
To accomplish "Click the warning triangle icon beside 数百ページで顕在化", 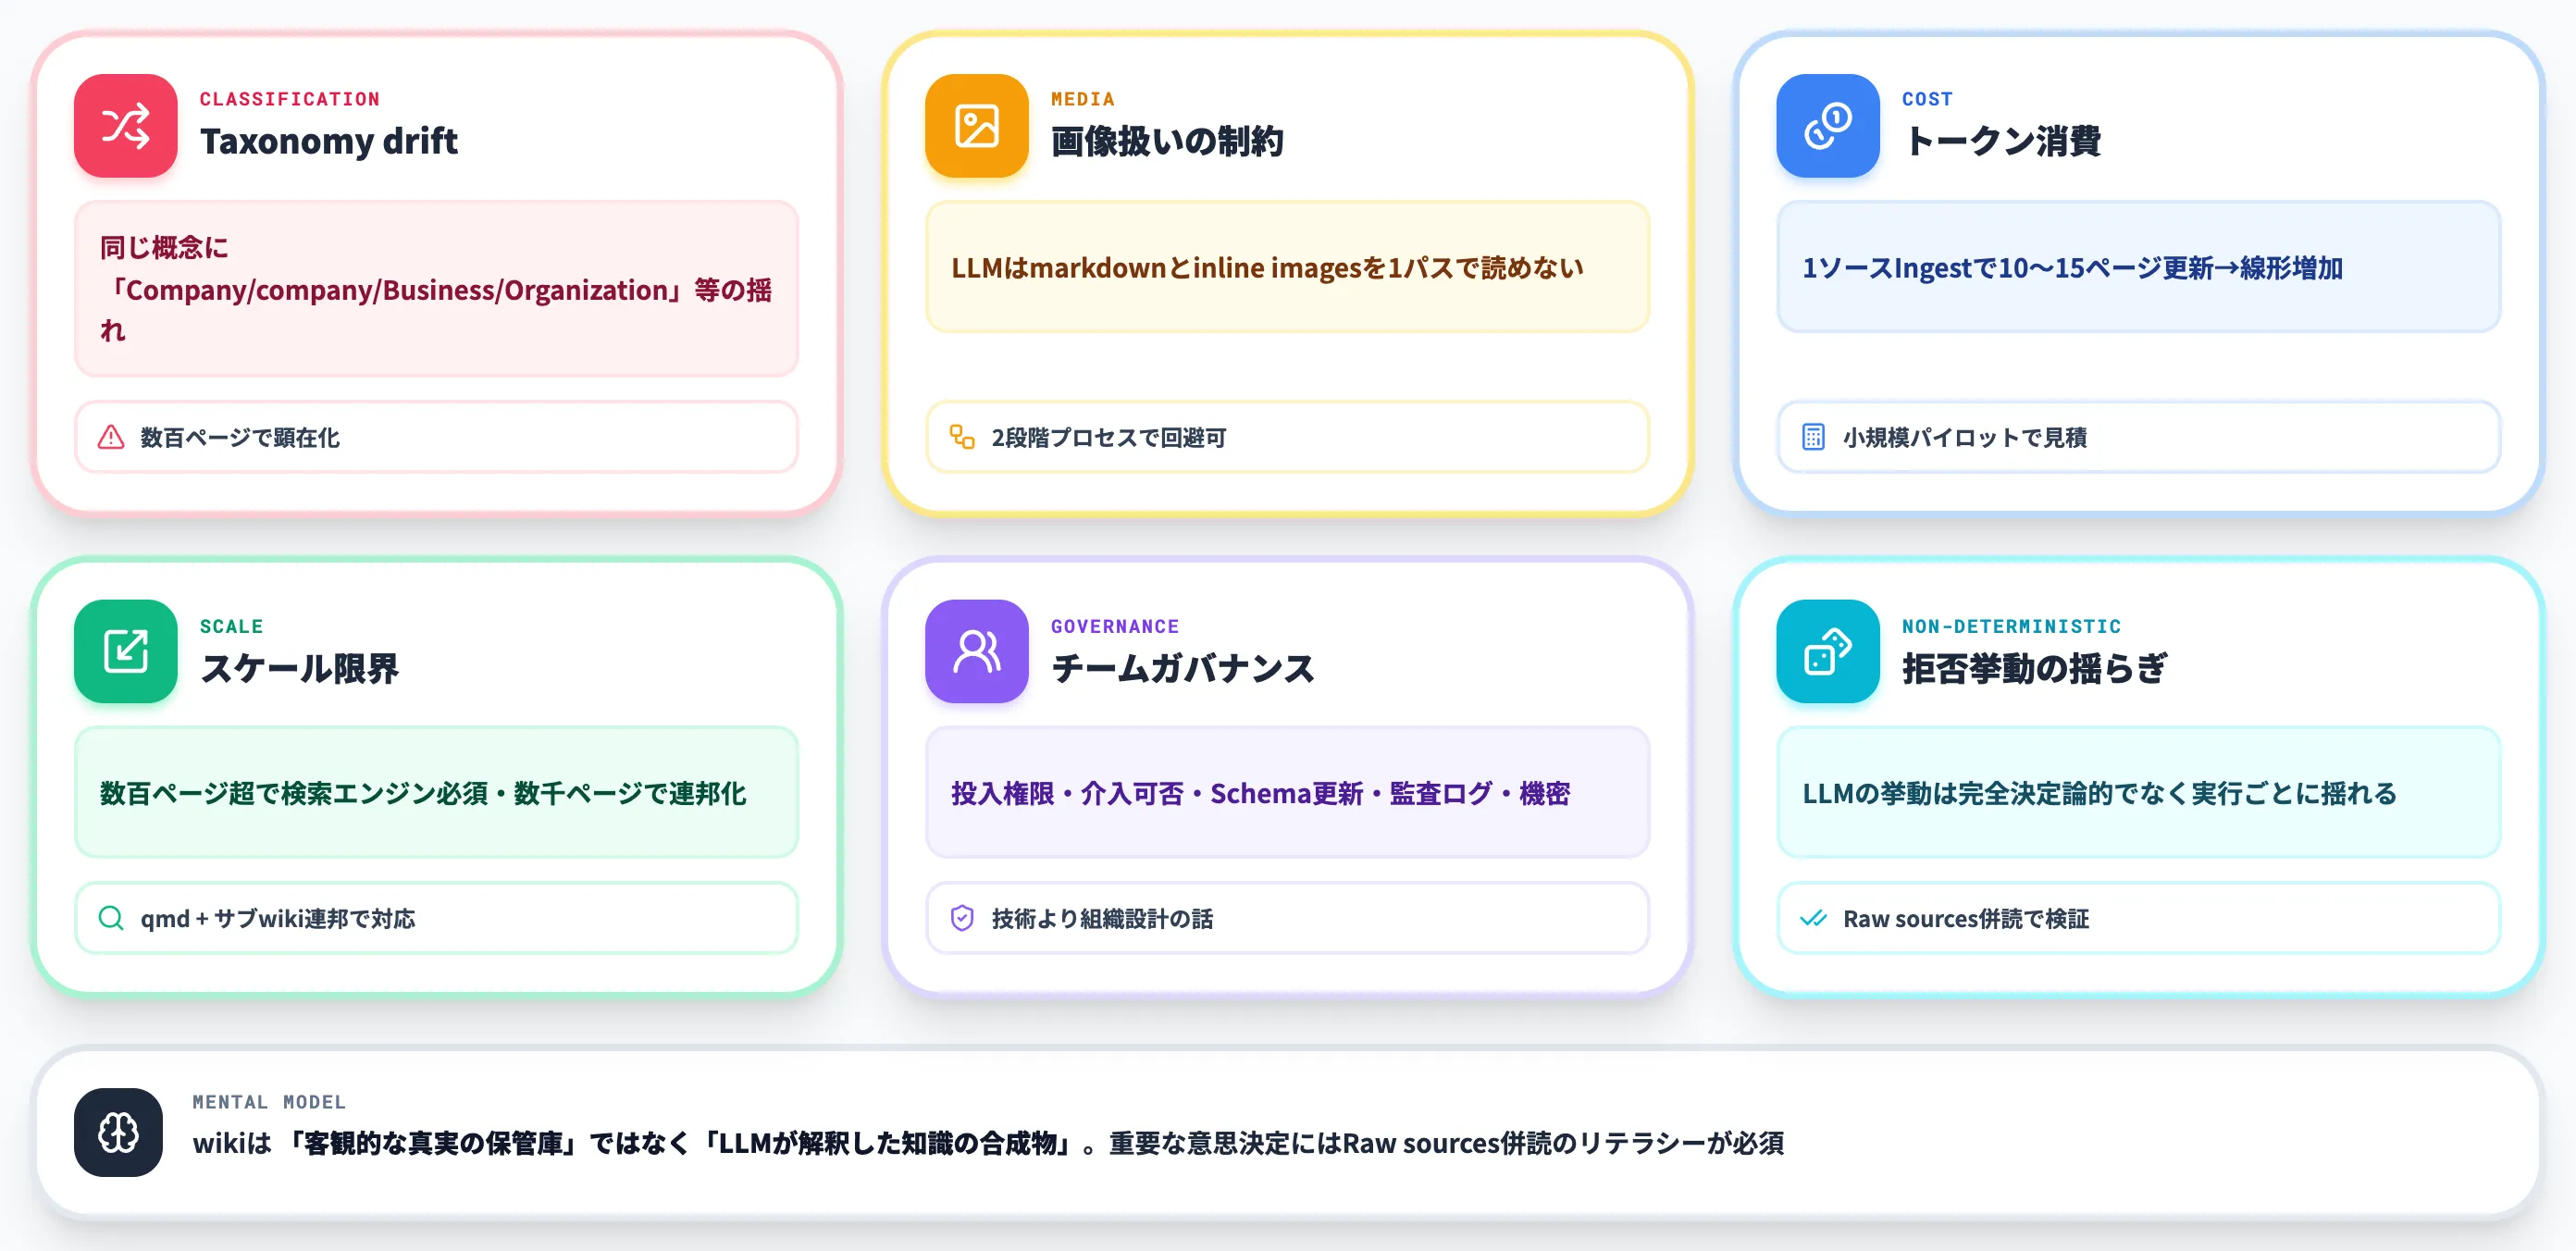I will coord(111,437).
